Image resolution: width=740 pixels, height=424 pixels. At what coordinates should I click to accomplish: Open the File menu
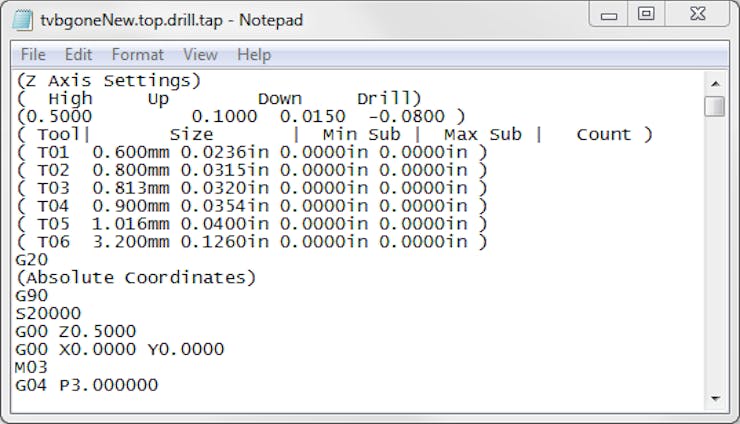pos(33,55)
